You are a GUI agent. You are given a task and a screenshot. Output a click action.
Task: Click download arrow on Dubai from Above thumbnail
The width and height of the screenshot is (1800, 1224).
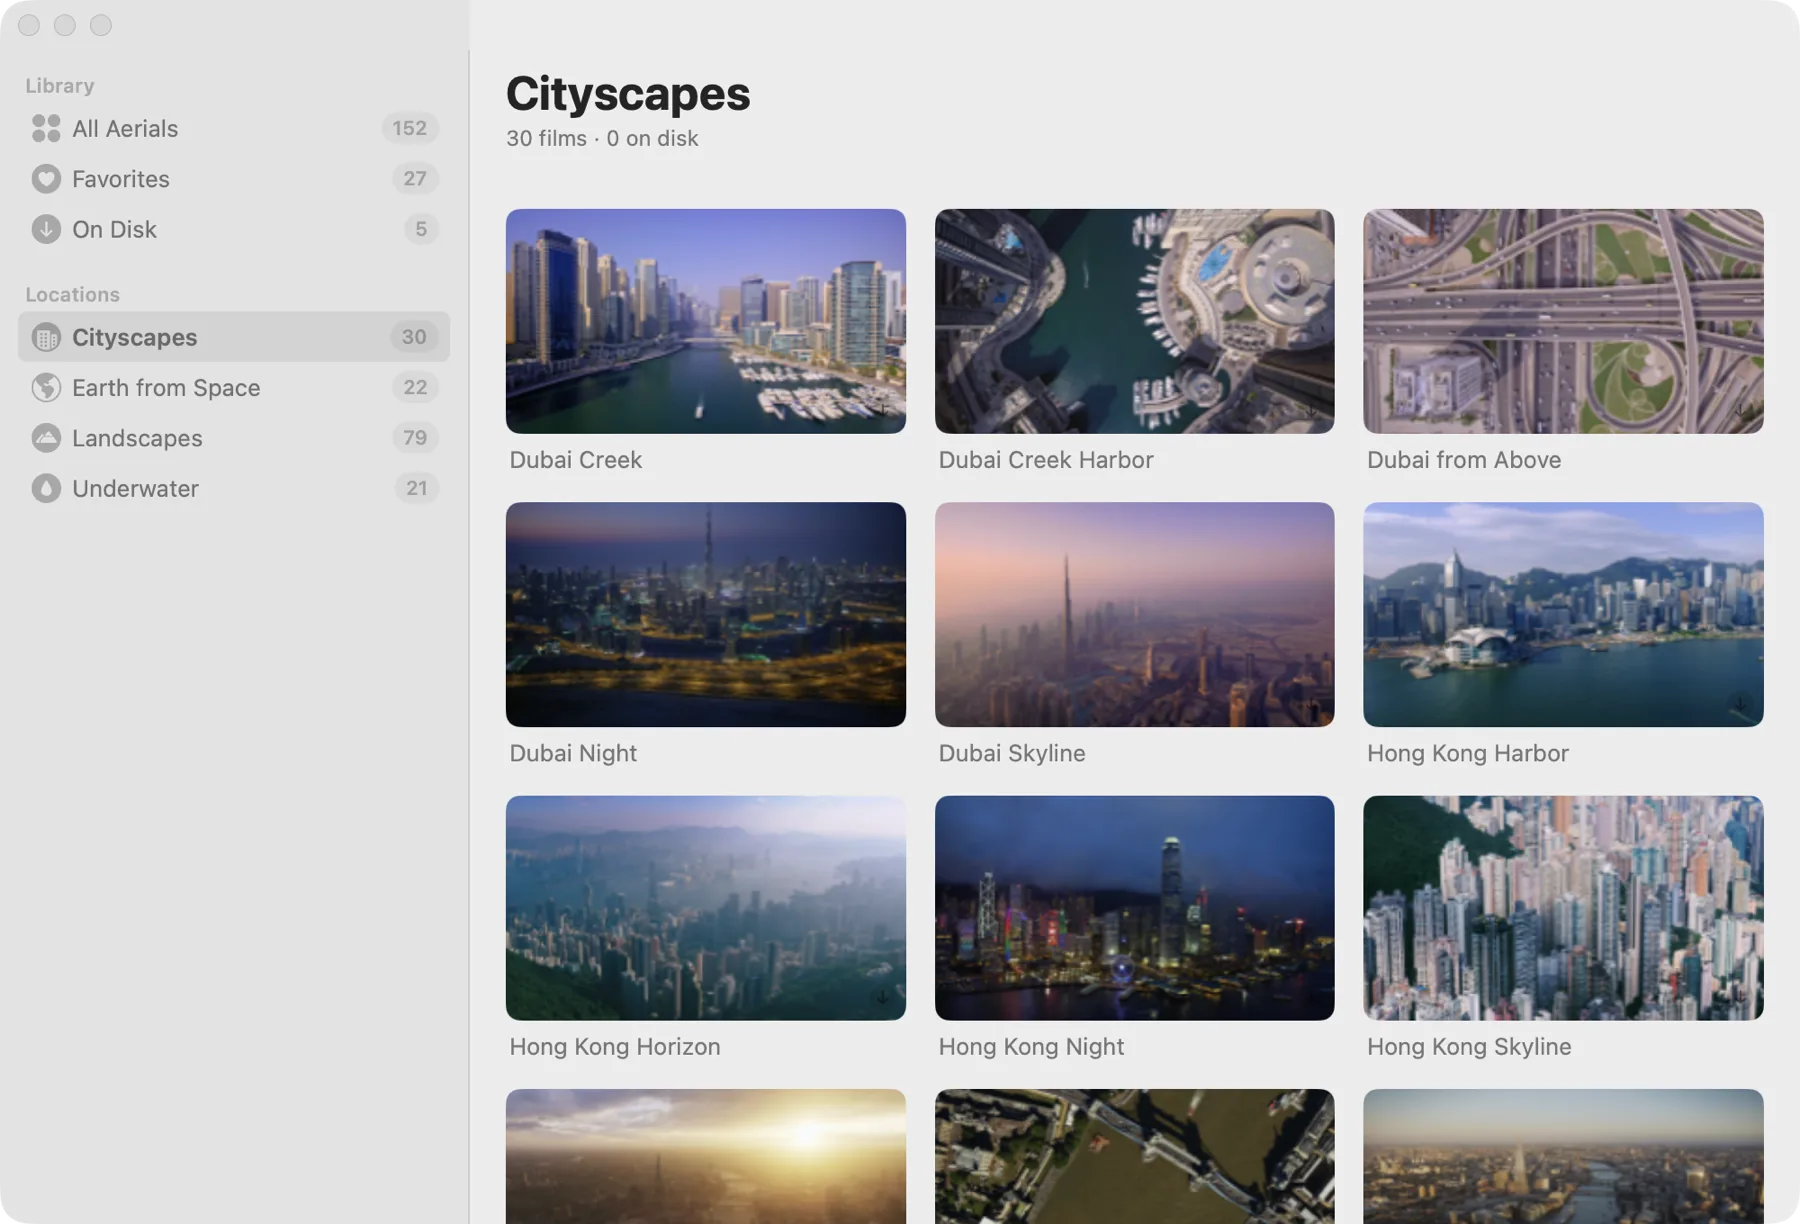(1740, 410)
